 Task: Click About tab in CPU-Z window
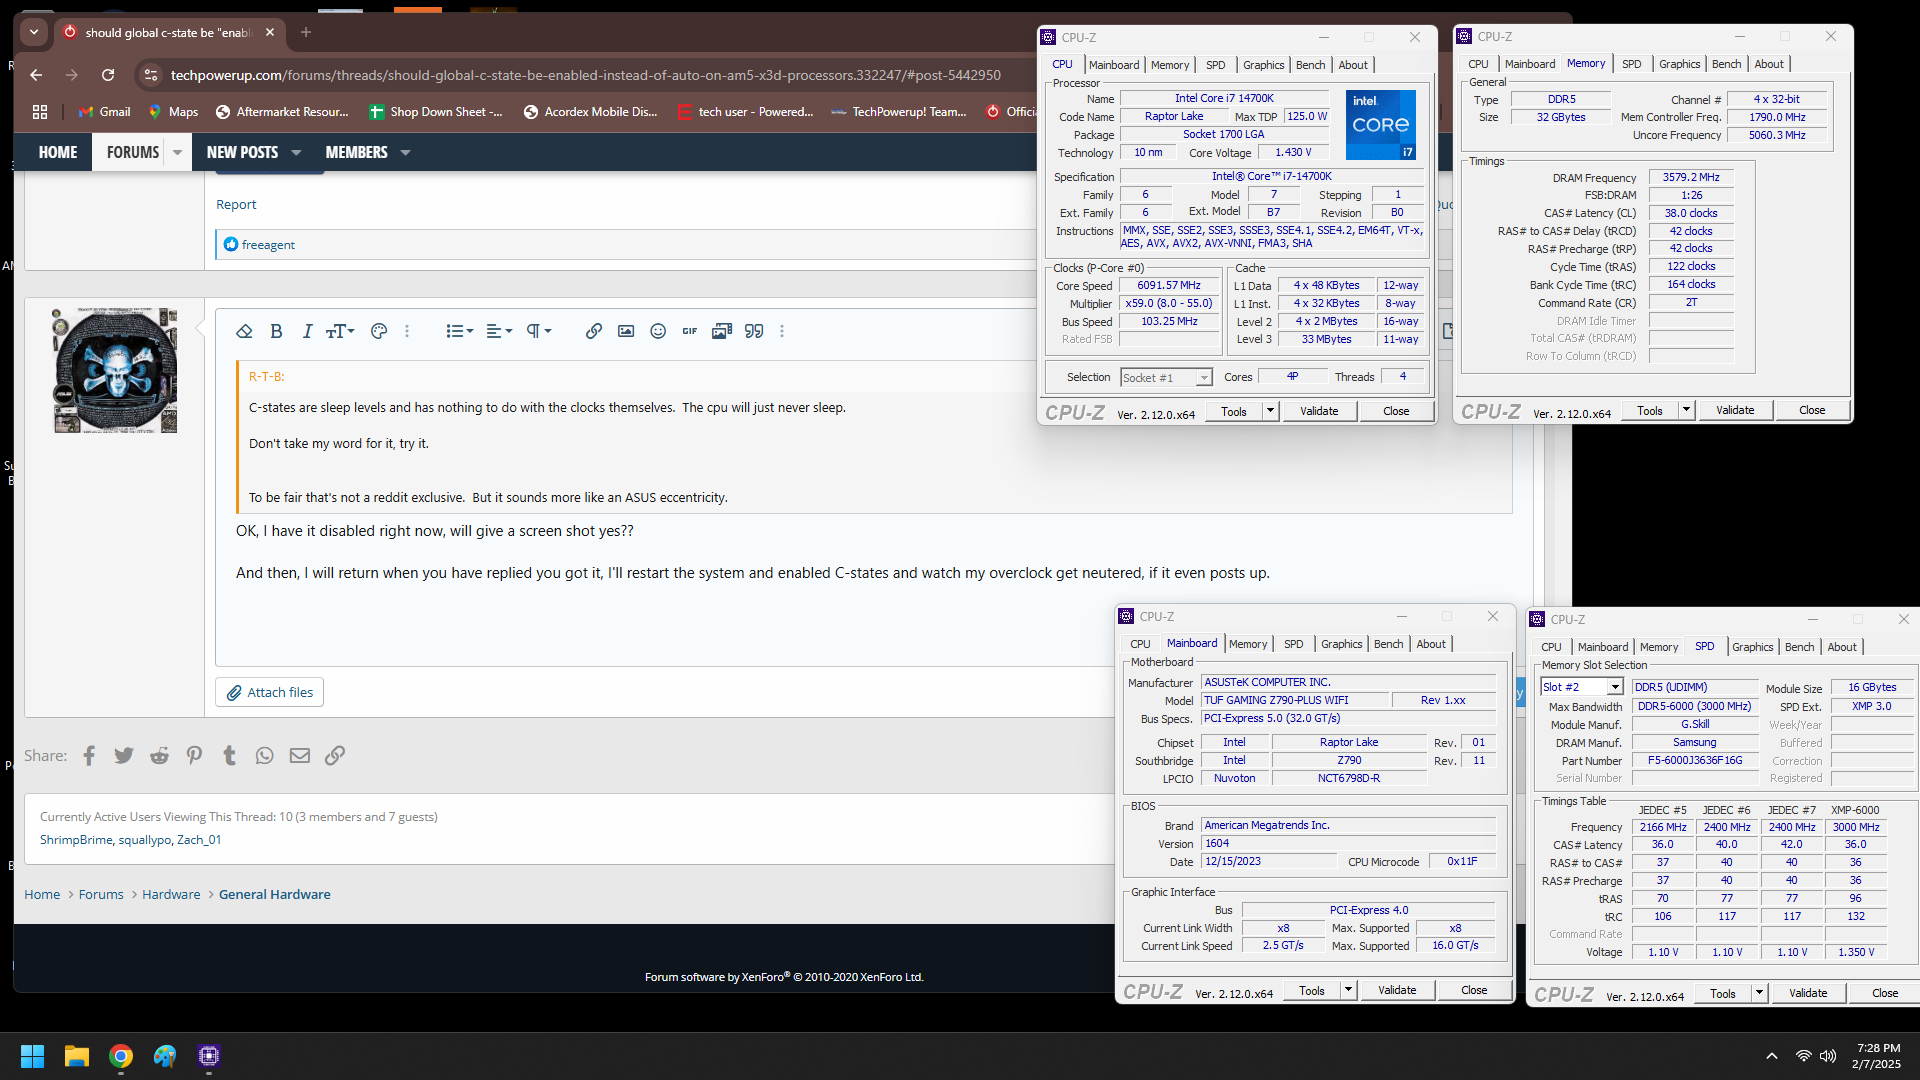1350,63
